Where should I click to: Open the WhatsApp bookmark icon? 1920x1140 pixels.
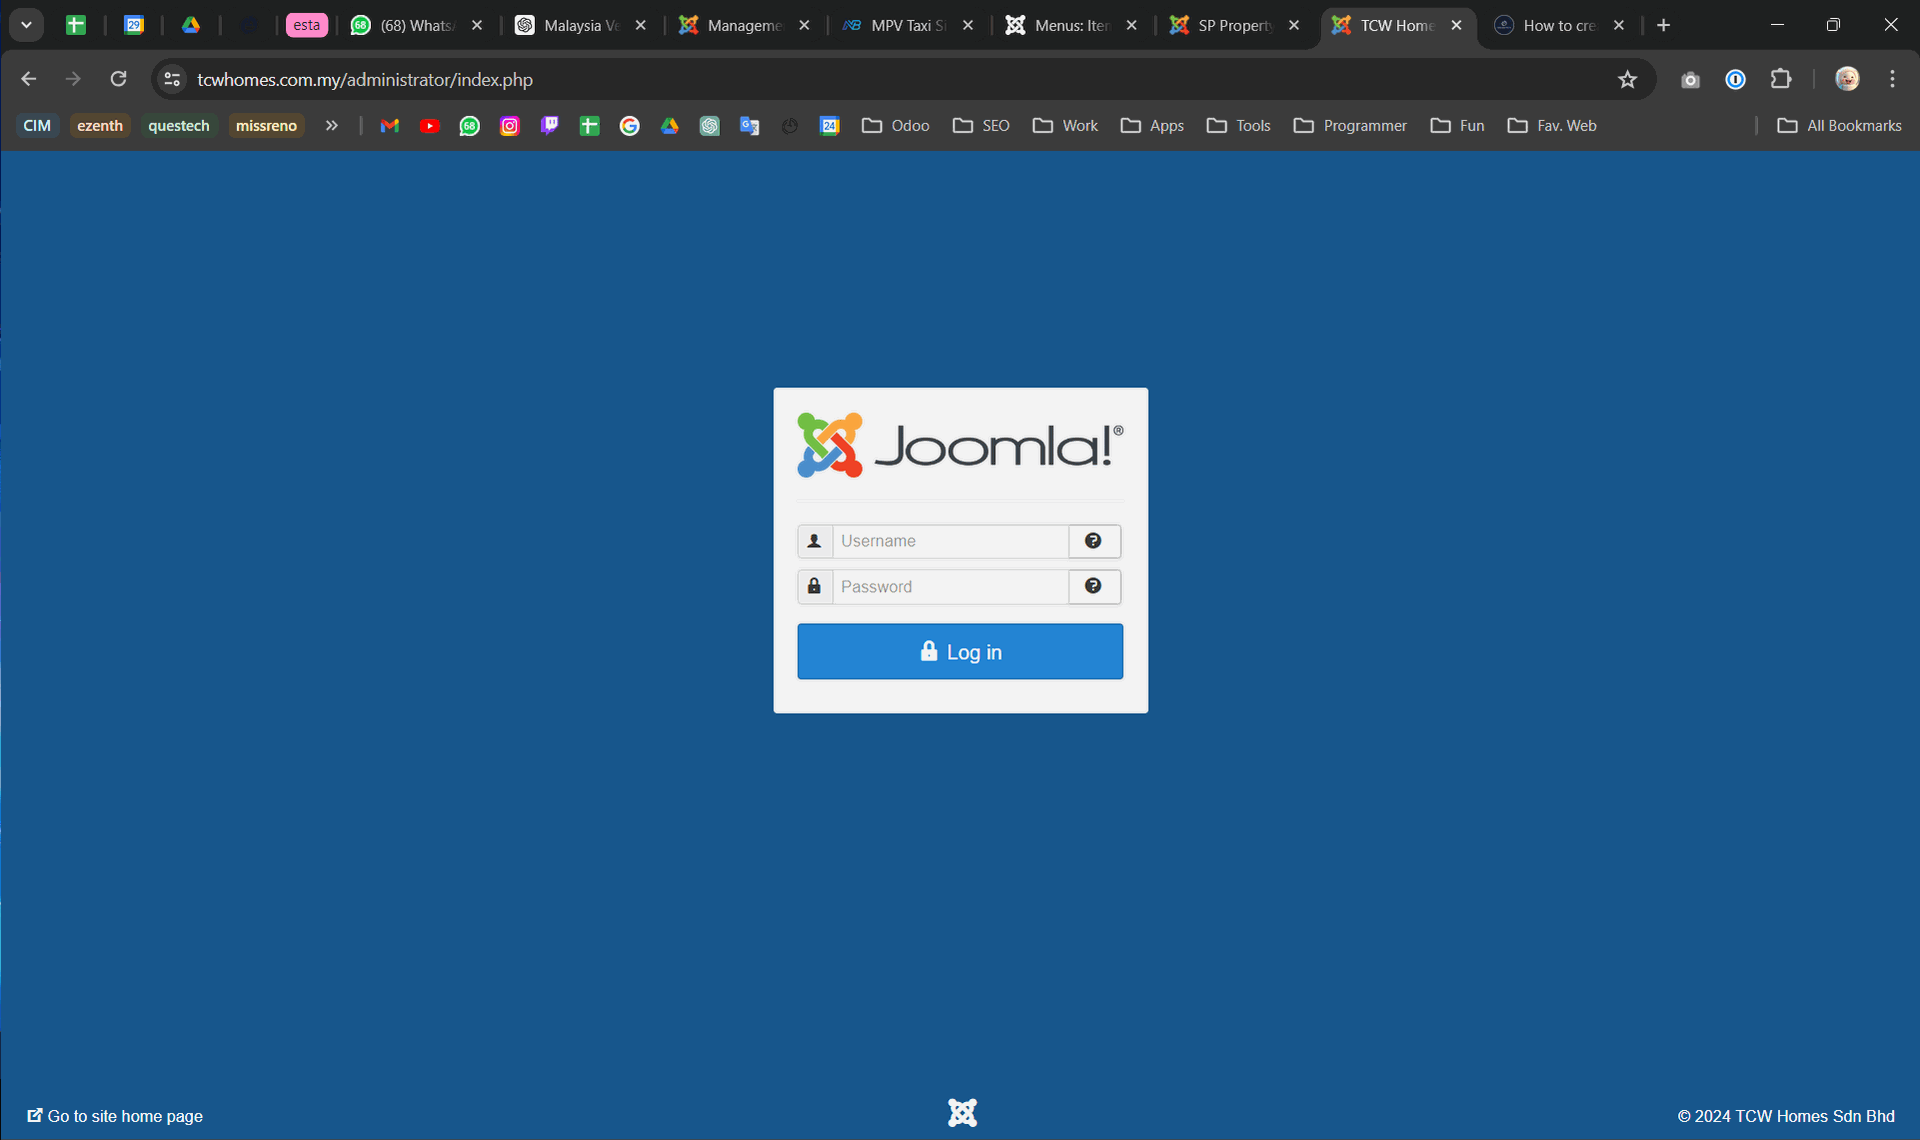(470, 125)
